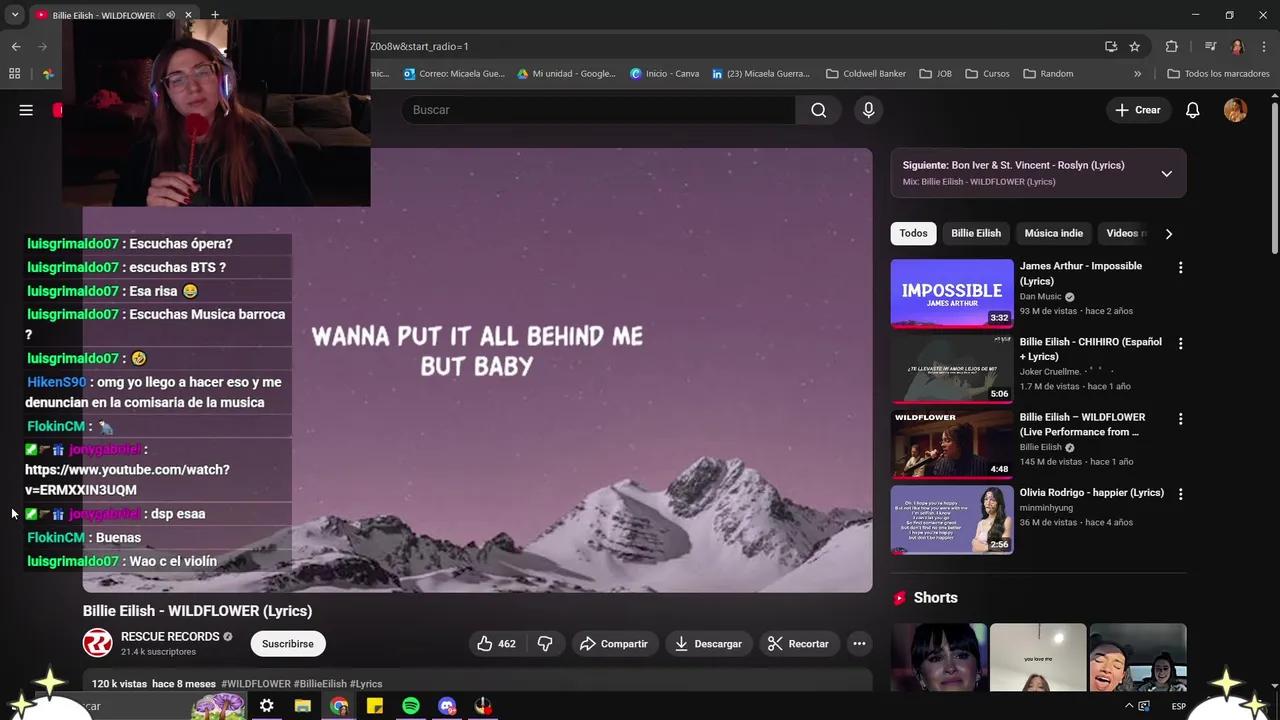Select the Todos filter chip
The width and height of the screenshot is (1280, 720).
(913, 233)
